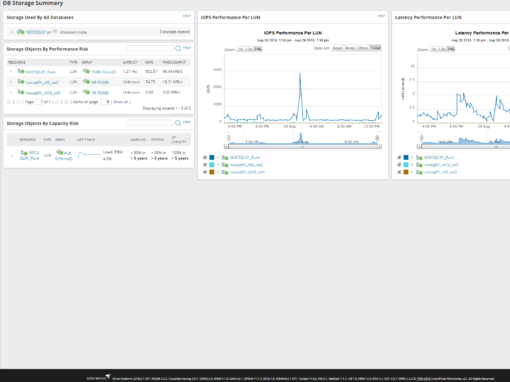Screen dimensions: 510x382
Task: Click search icon in Capacity Risk panel
Action: pos(178,123)
